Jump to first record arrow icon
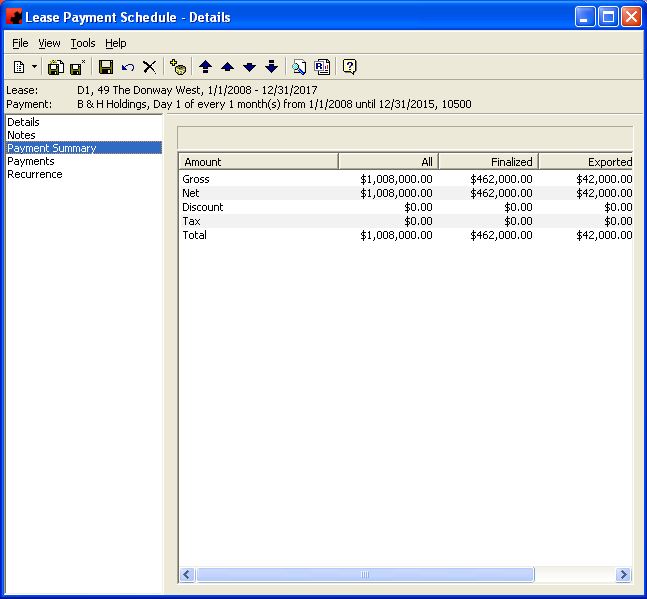This screenshot has width=647, height=599. tap(205, 67)
